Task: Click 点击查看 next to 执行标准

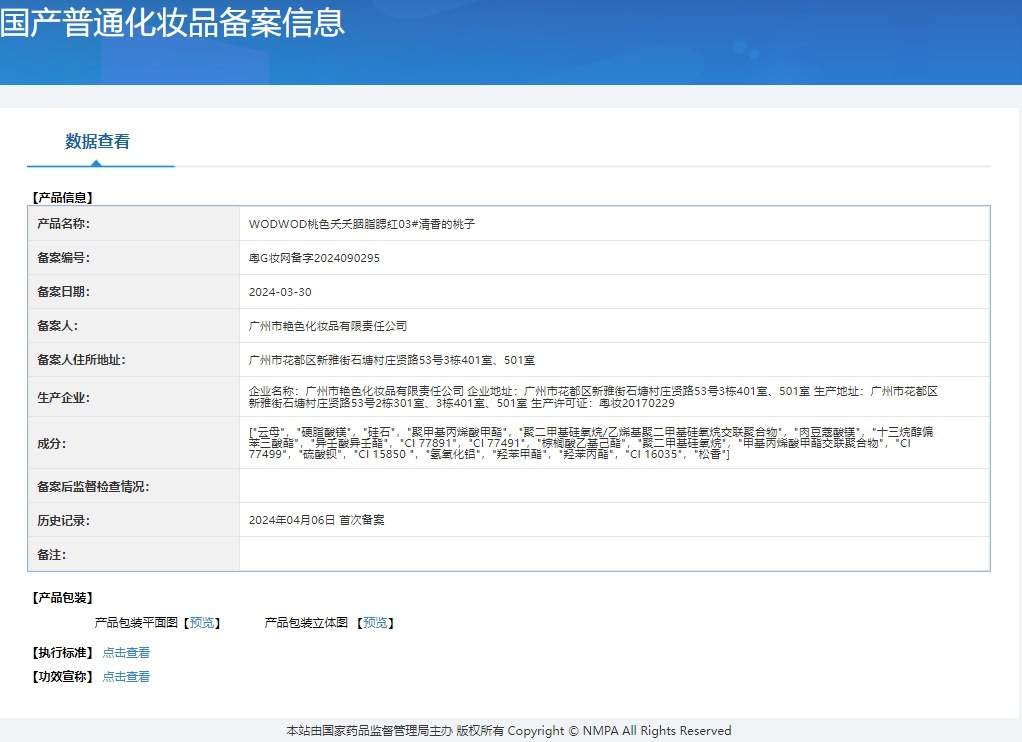Action: (126, 653)
